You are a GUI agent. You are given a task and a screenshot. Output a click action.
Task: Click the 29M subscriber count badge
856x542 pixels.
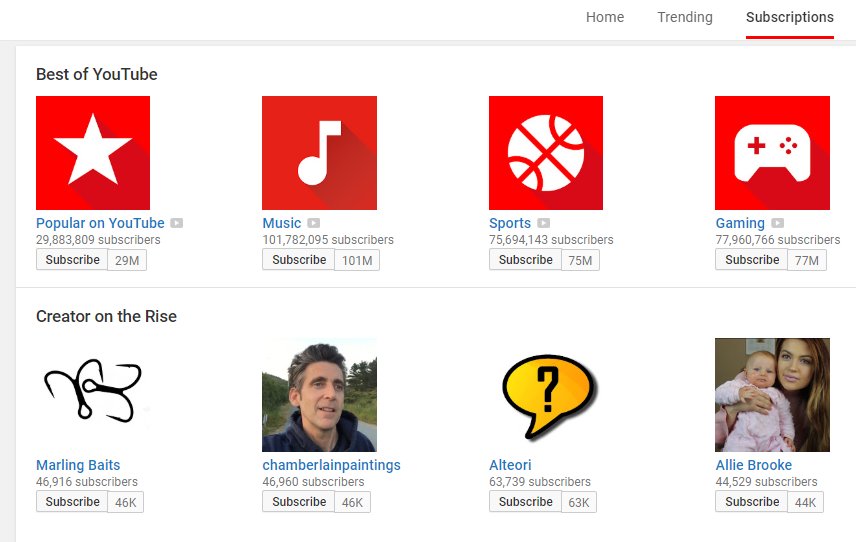click(x=127, y=260)
